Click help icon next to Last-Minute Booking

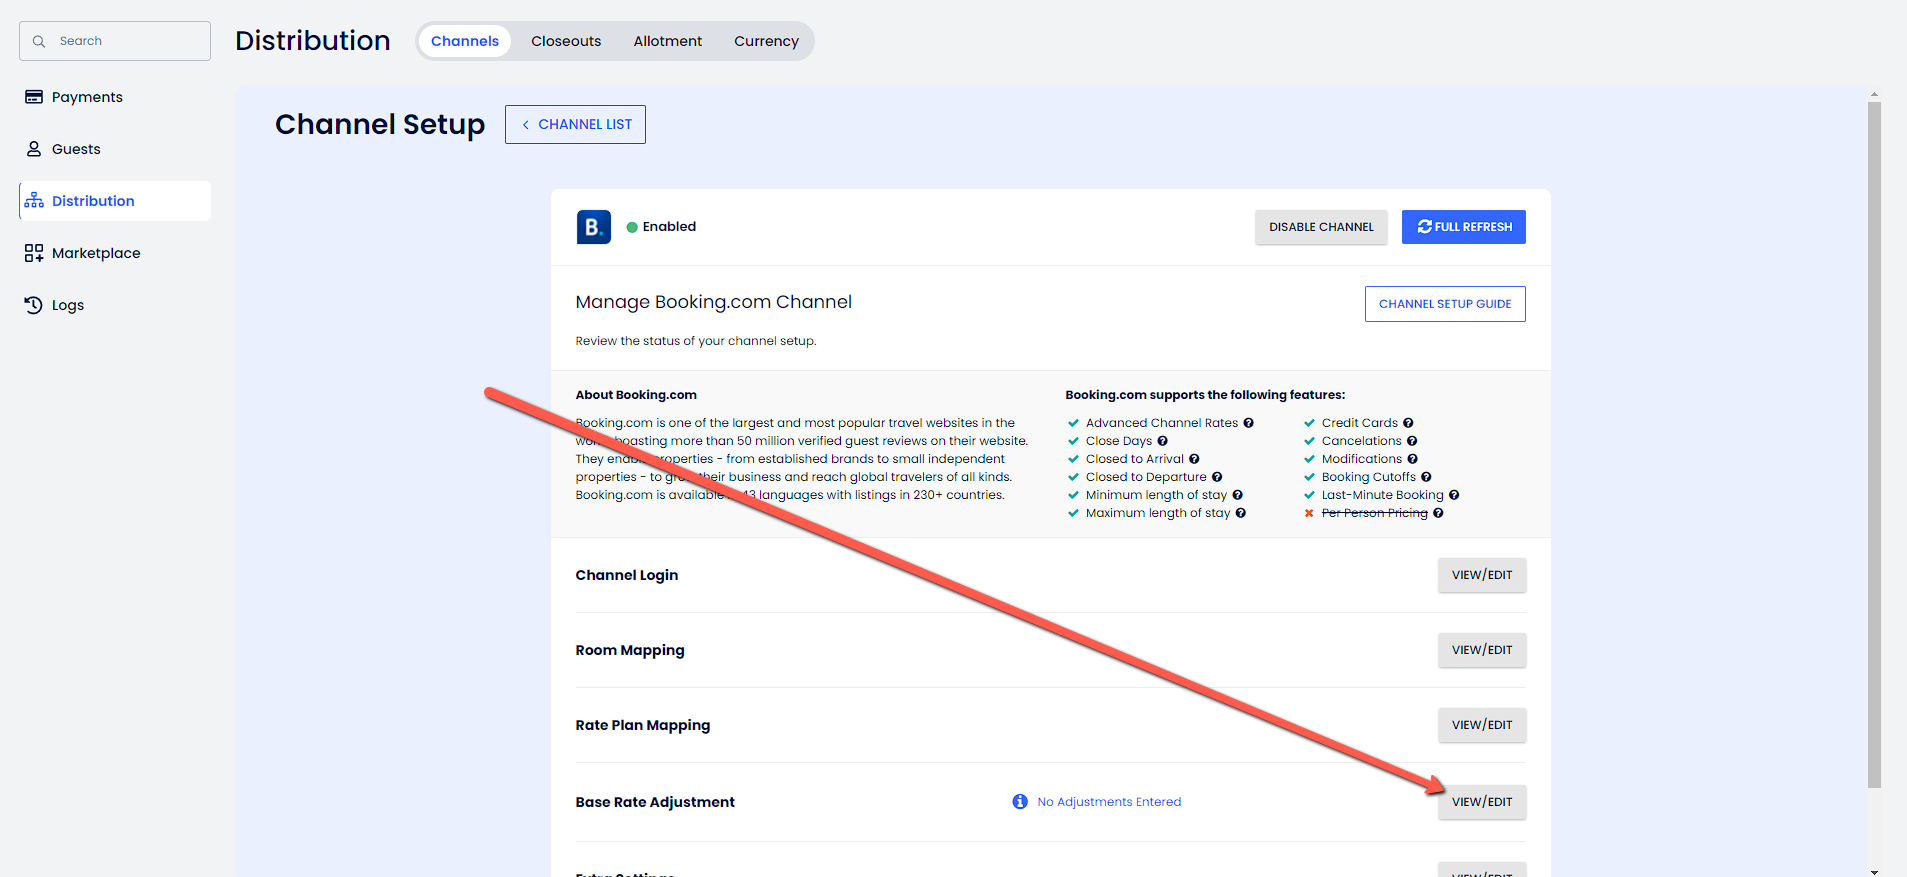(x=1454, y=495)
